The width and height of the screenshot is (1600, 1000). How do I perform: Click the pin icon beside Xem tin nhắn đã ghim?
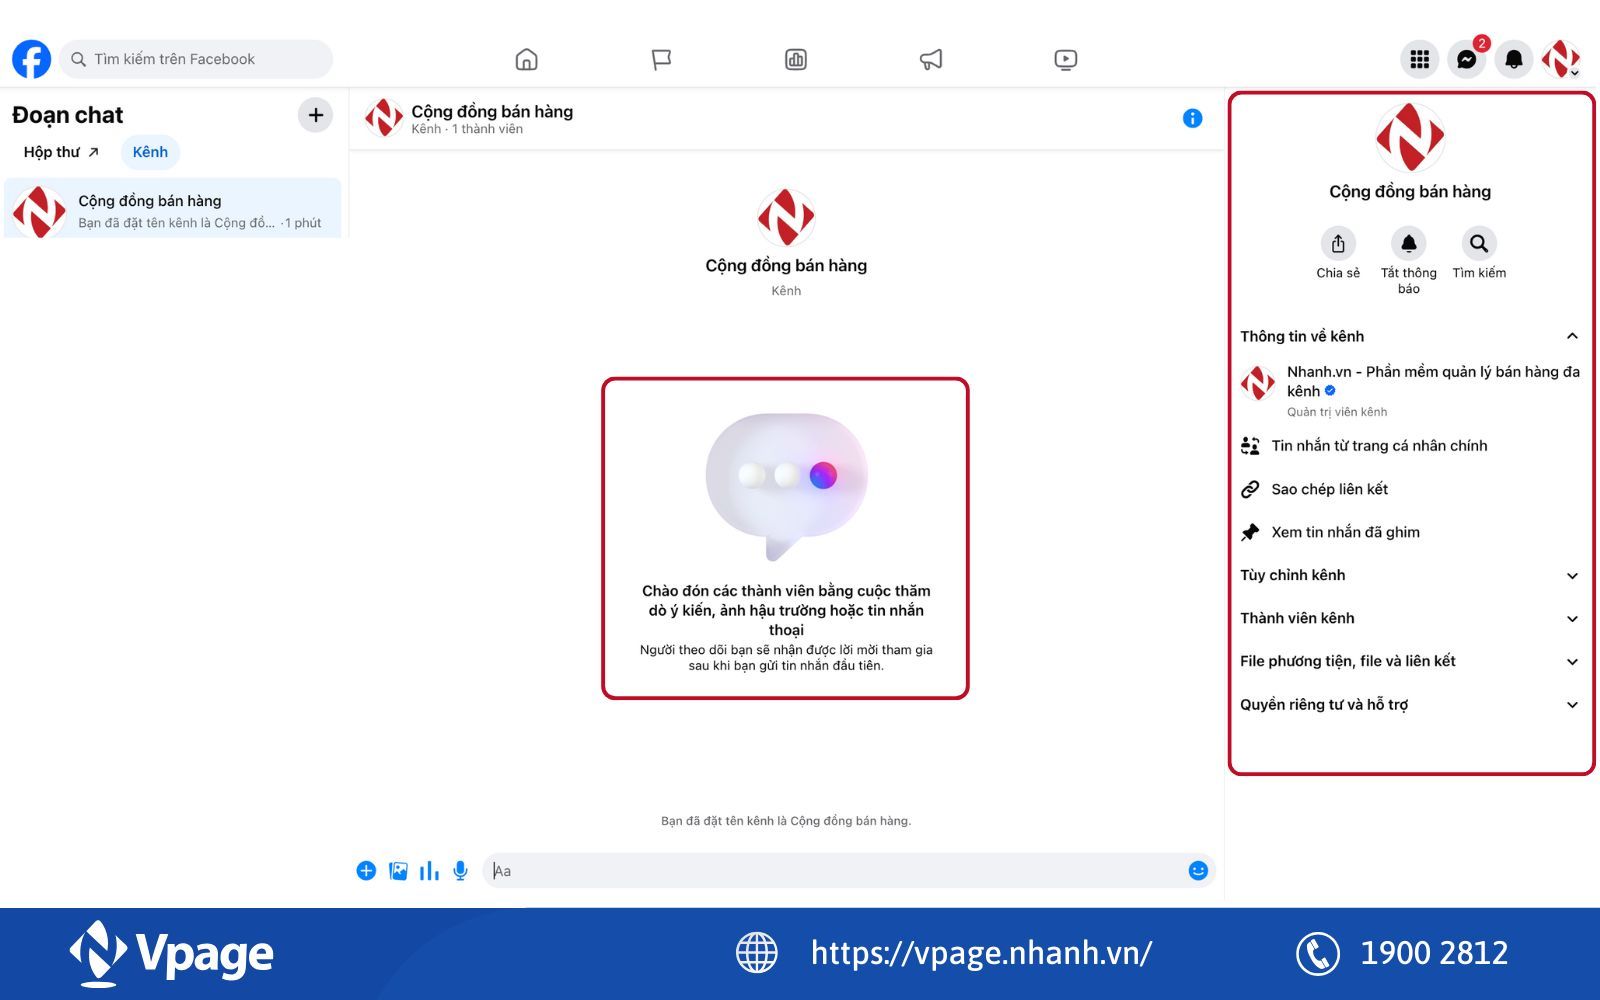click(1250, 532)
